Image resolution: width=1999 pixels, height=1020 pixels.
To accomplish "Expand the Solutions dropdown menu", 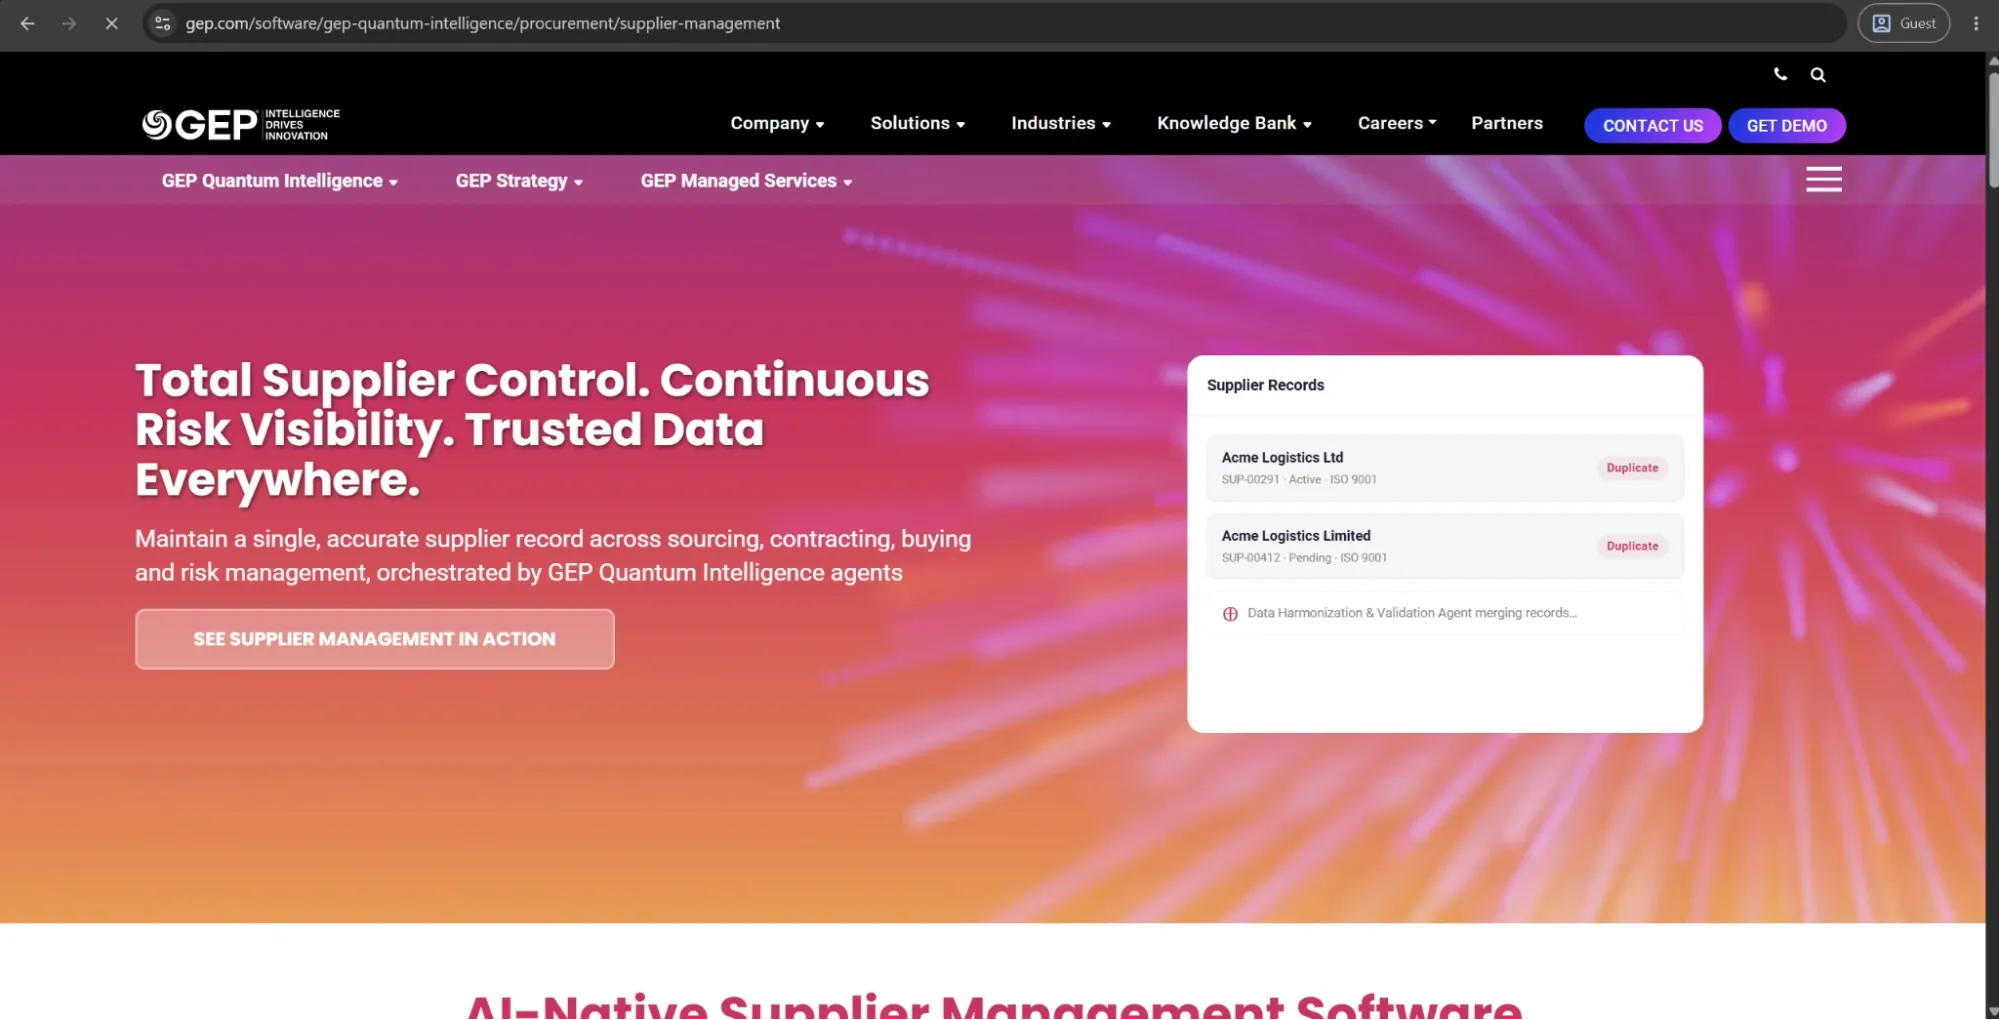I will pos(917,123).
